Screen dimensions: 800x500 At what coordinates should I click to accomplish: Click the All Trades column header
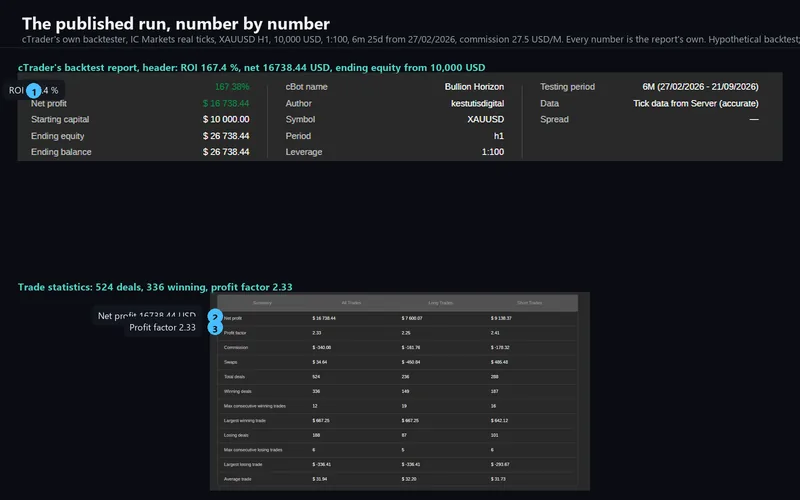pyautogui.click(x=351, y=303)
